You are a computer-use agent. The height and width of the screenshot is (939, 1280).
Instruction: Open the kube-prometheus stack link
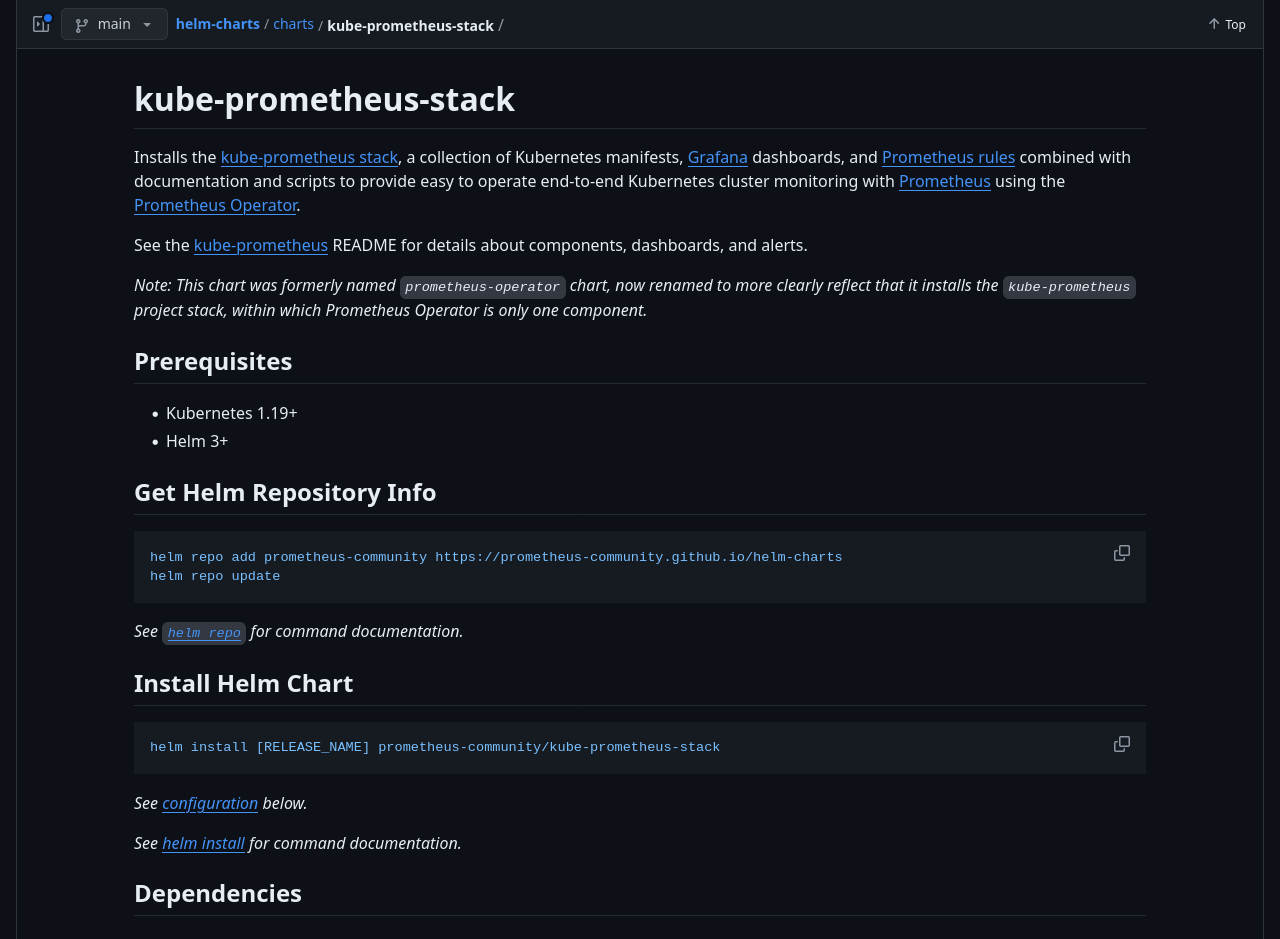[x=309, y=157]
